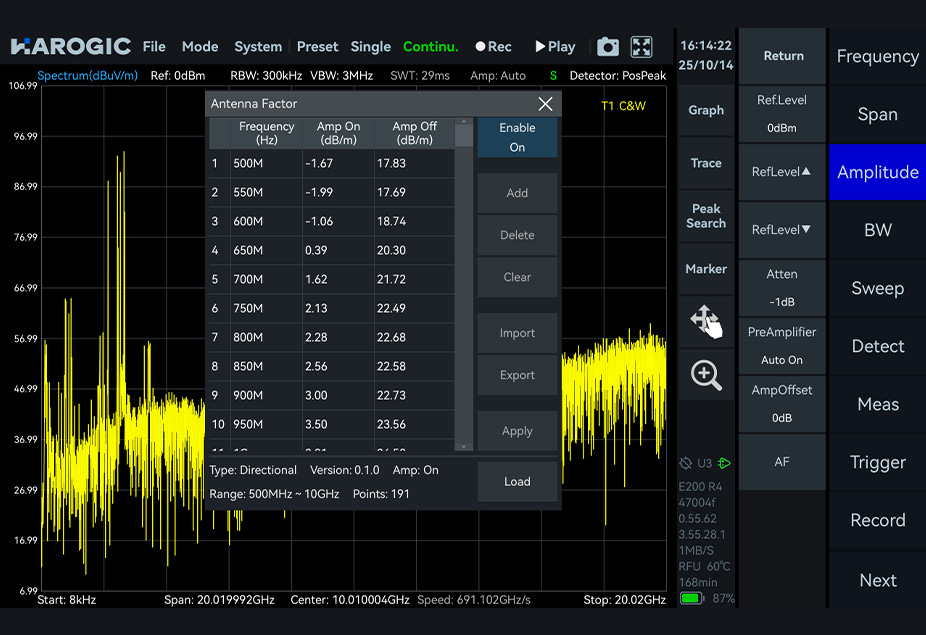The width and height of the screenshot is (926, 635).
Task: Click the green power adapter status icon
Action: [723, 463]
